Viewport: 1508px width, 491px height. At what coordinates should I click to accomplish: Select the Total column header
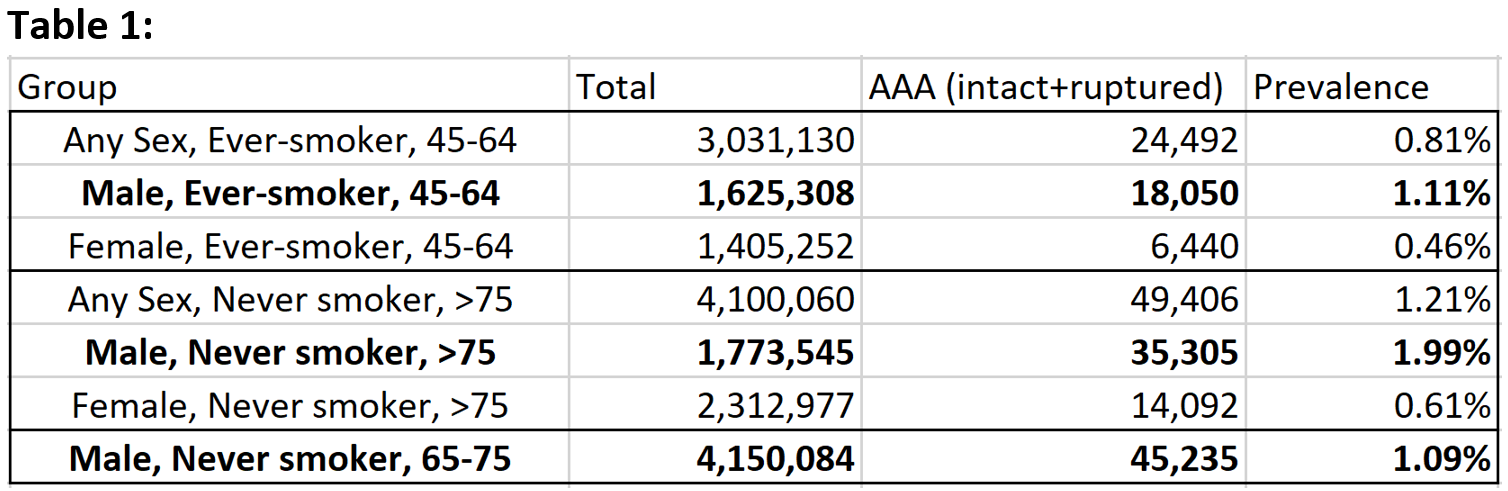click(716, 87)
